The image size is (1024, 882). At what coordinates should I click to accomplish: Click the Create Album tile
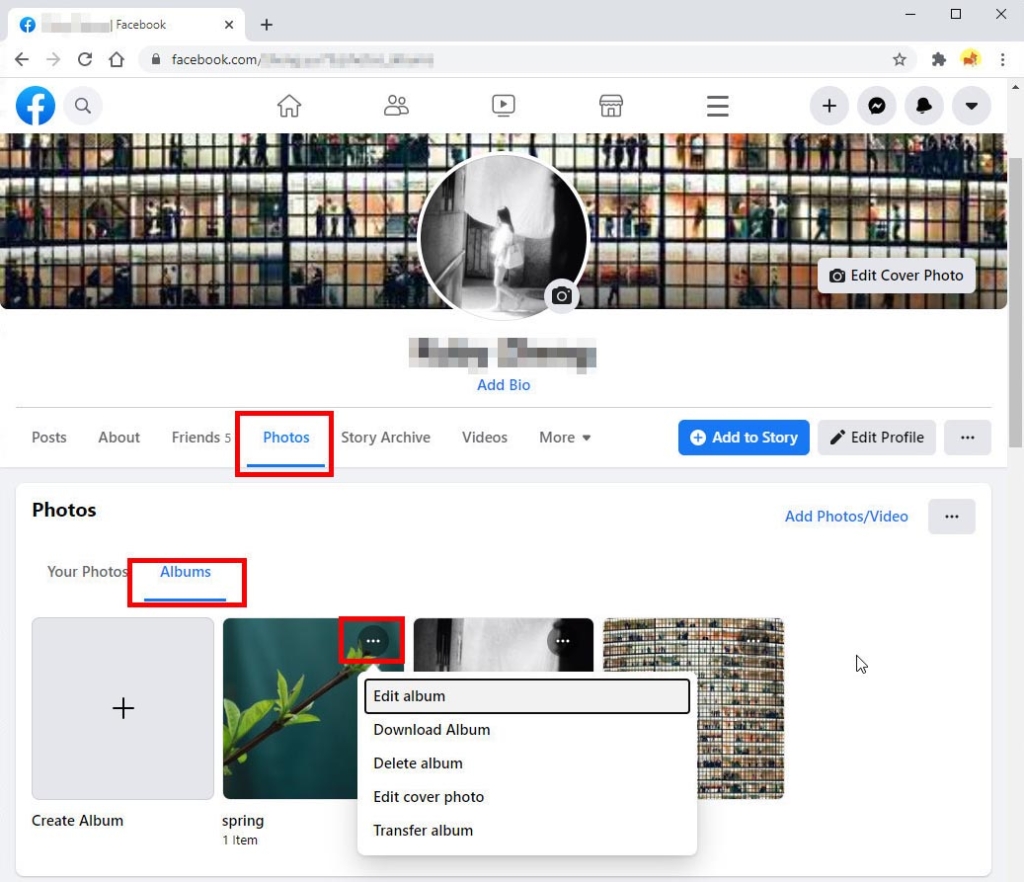point(122,708)
